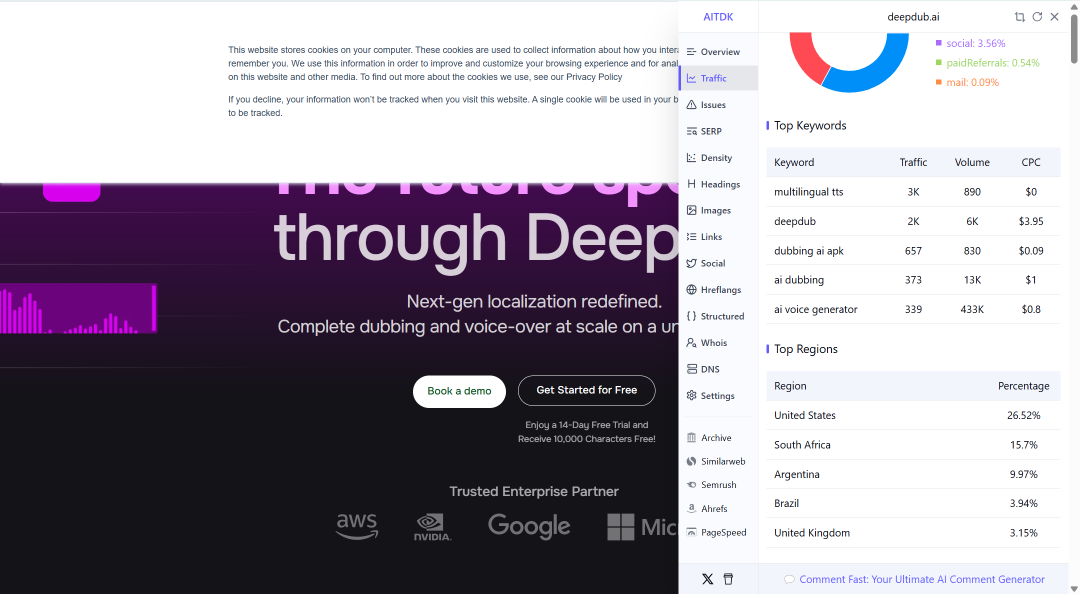
Task: Click the NVIDIA partner logo
Action: pos(433,527)
